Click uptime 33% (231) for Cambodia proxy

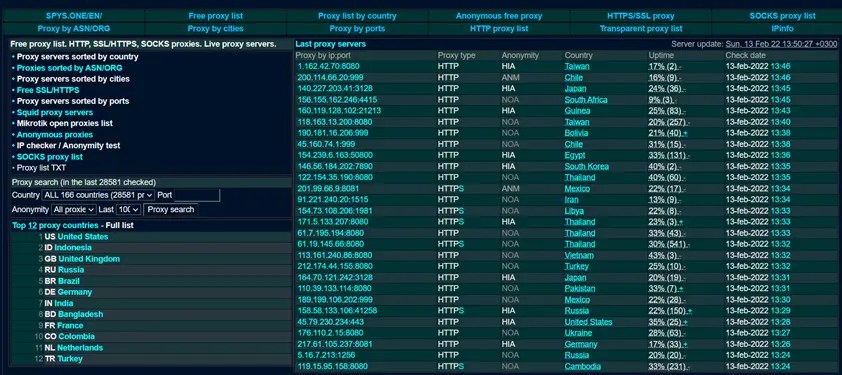point(670,366)
